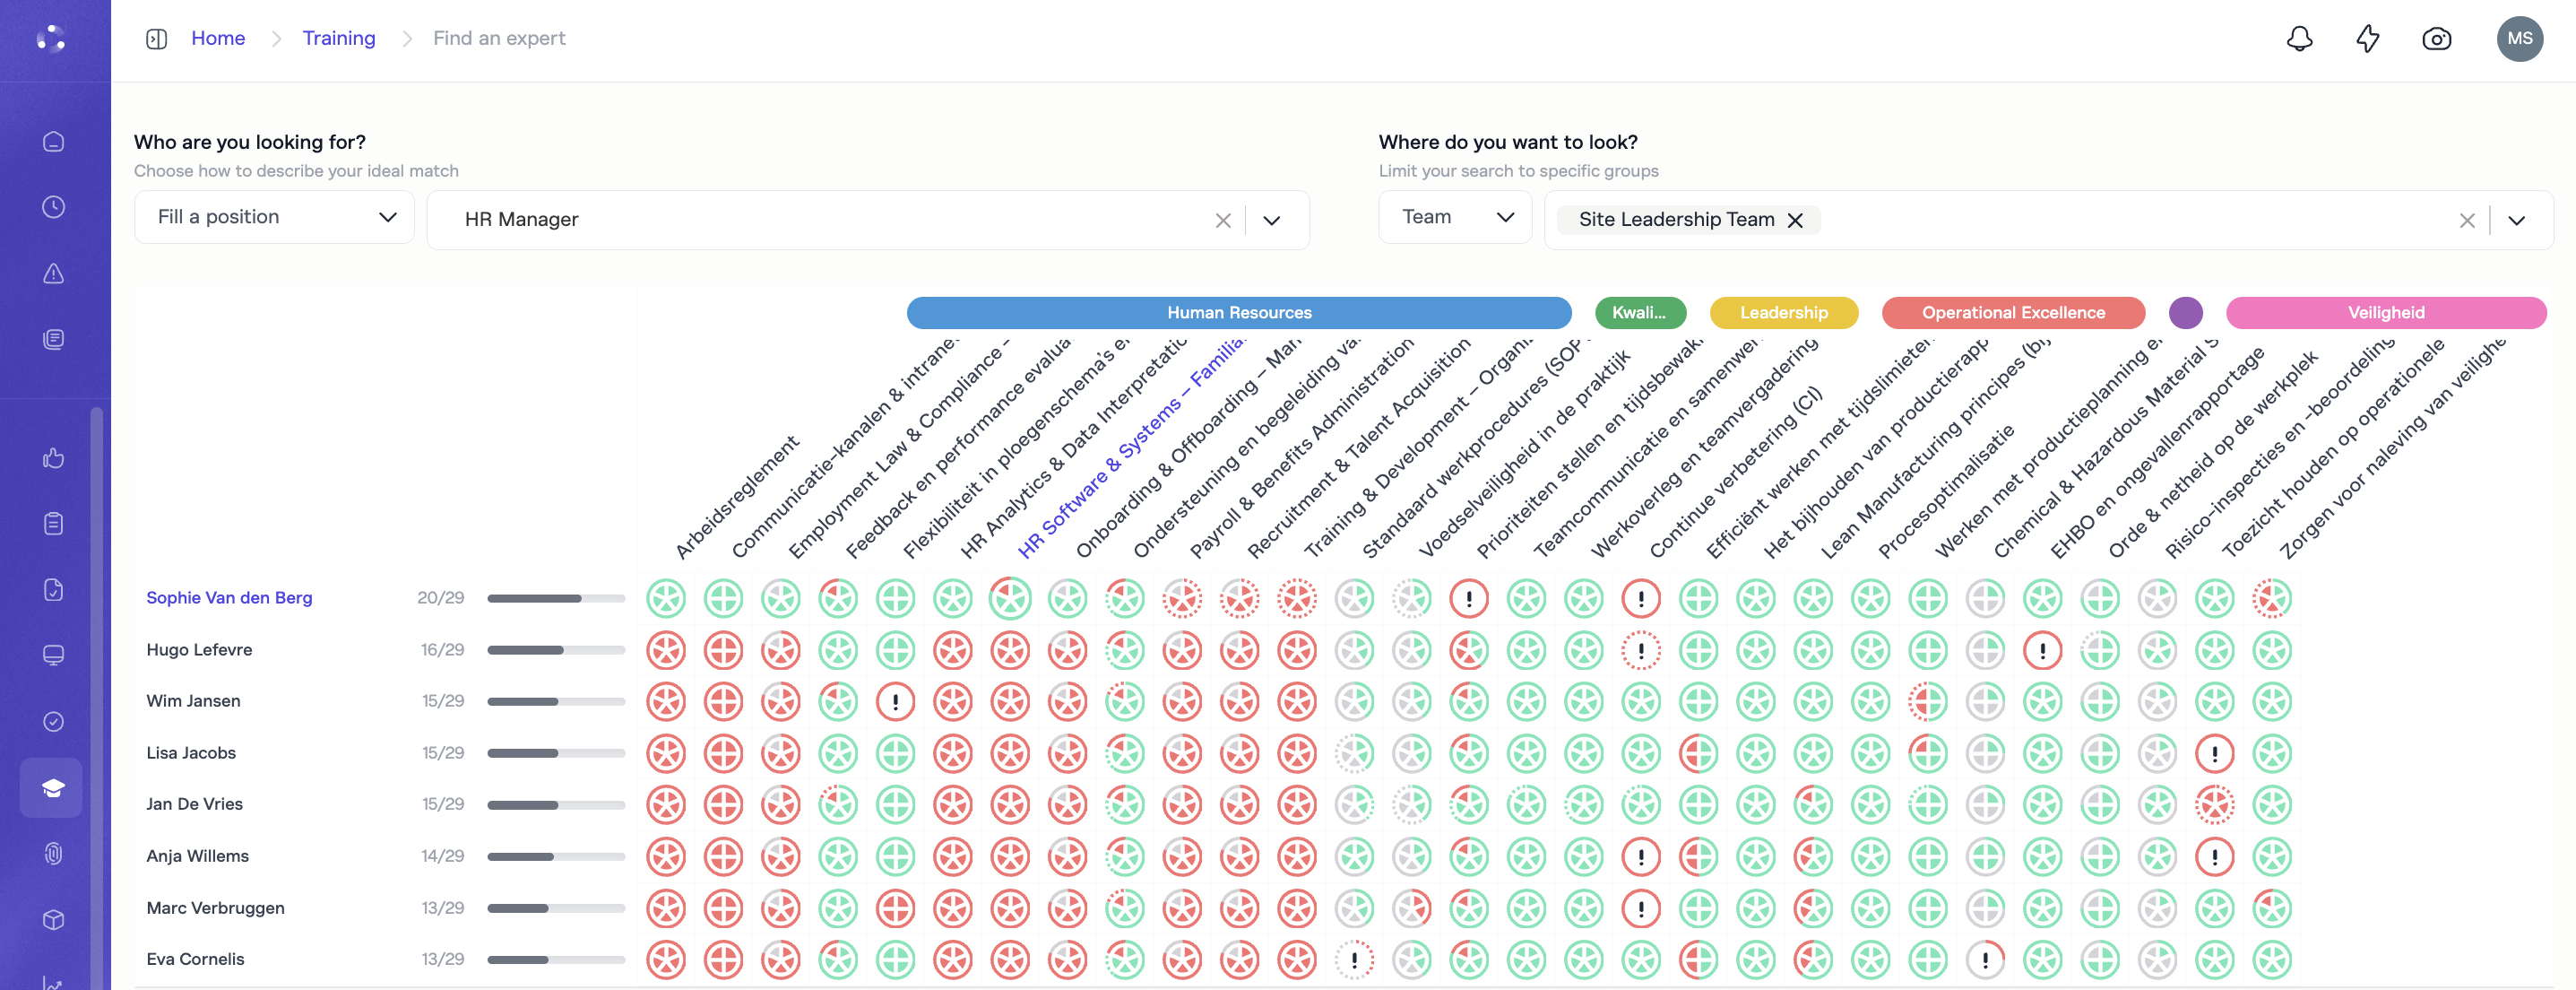Click the notification bell icon
The image size is (2576, 990).
coord(2299,39)
